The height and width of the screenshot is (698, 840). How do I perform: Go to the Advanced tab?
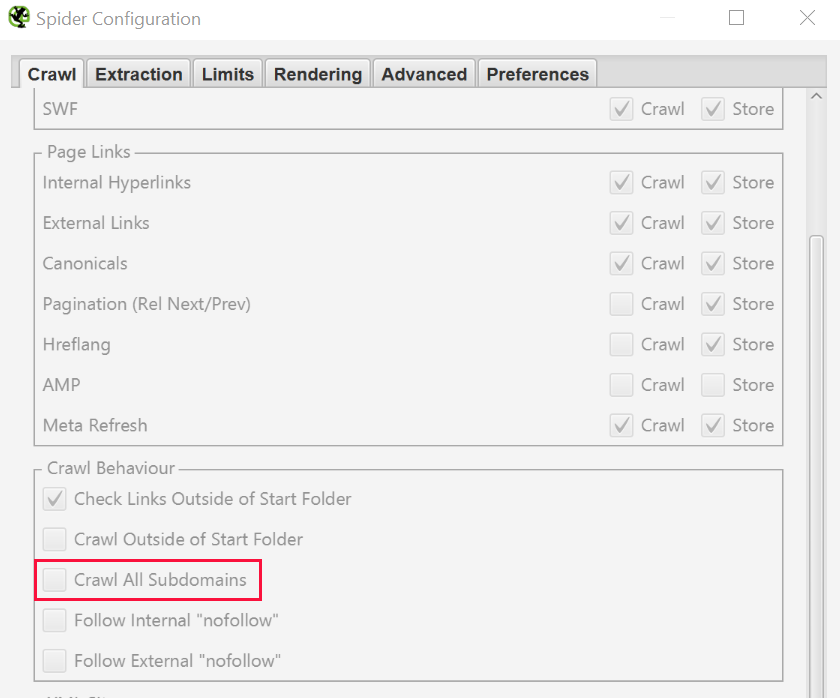tap(424, 74)
